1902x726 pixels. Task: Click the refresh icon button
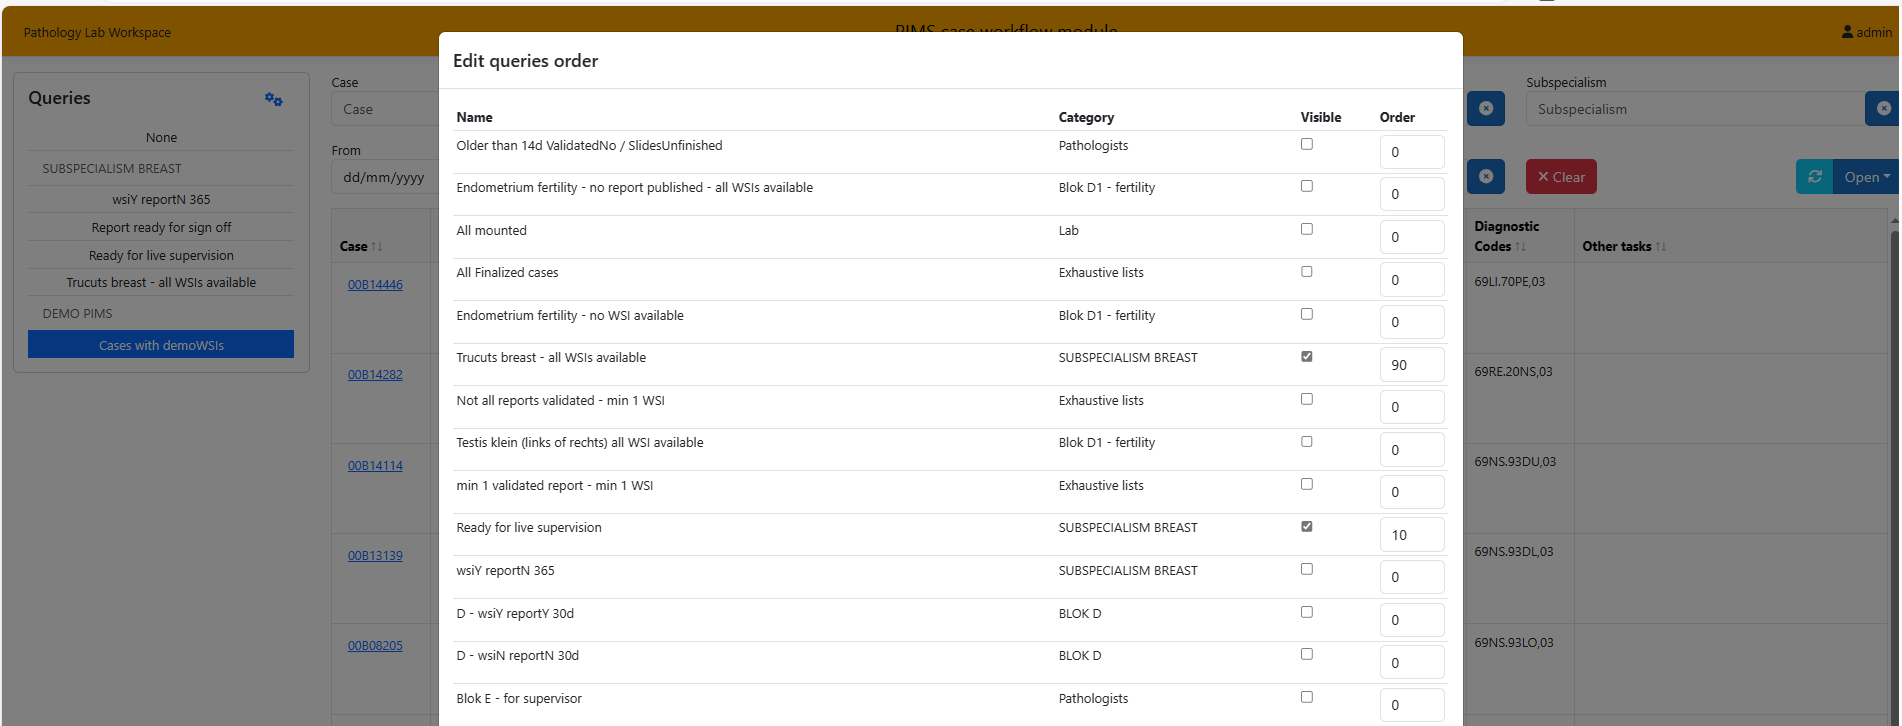[x=1814, y=177]
